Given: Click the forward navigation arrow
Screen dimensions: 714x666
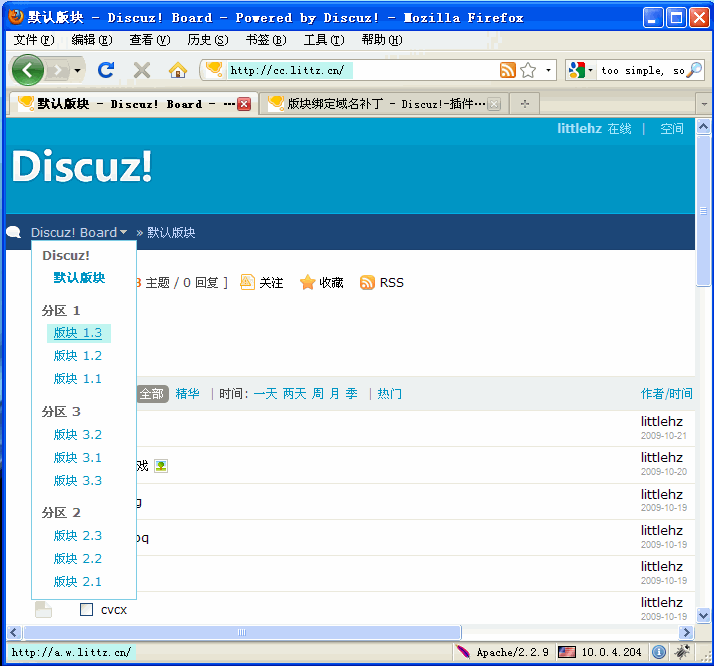Looking at the screenshot, I should pos(58,71).
